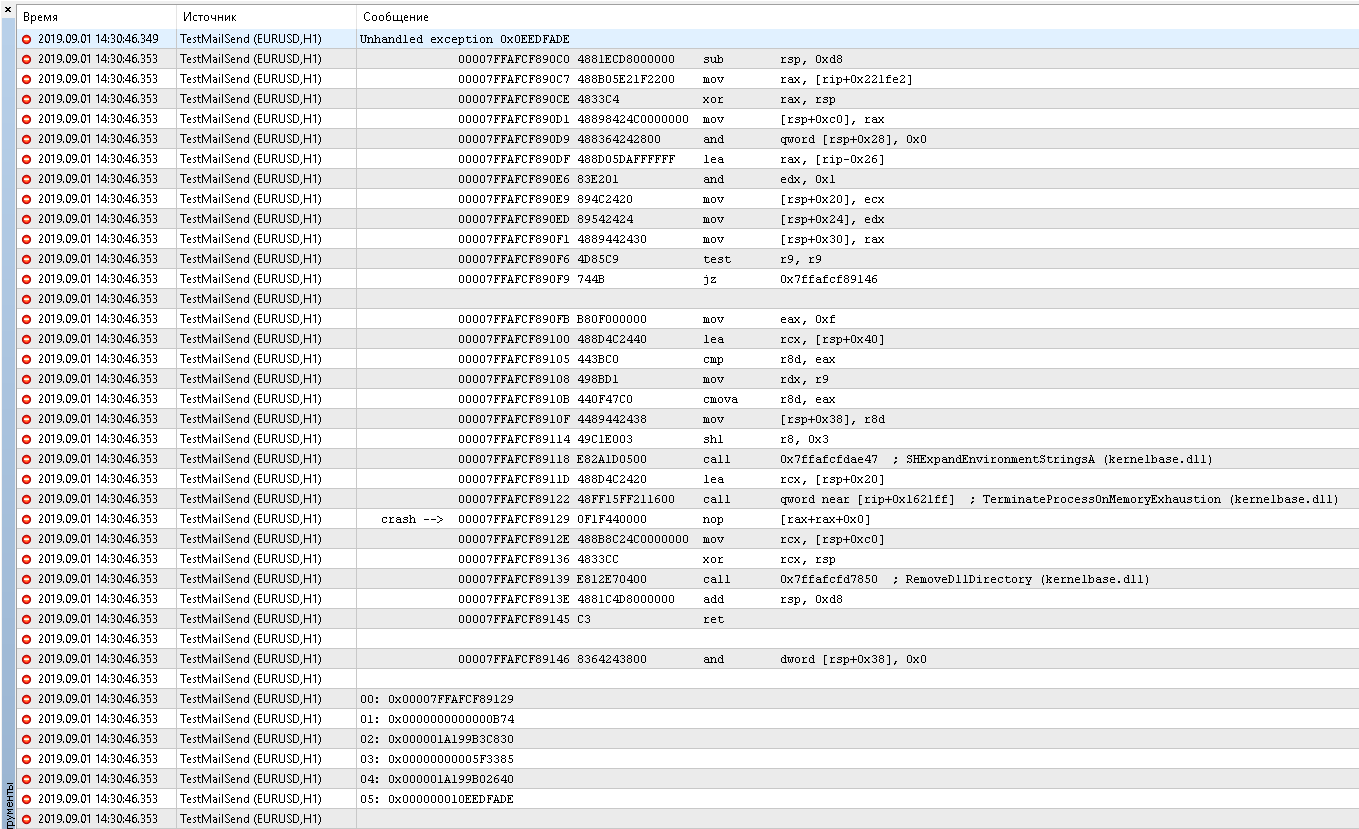The height and width of the screenshot is (829, 1359).
Task: Click the error icon on the jz 0x7ffafcf89146 row
Action: tap(25, 278)
